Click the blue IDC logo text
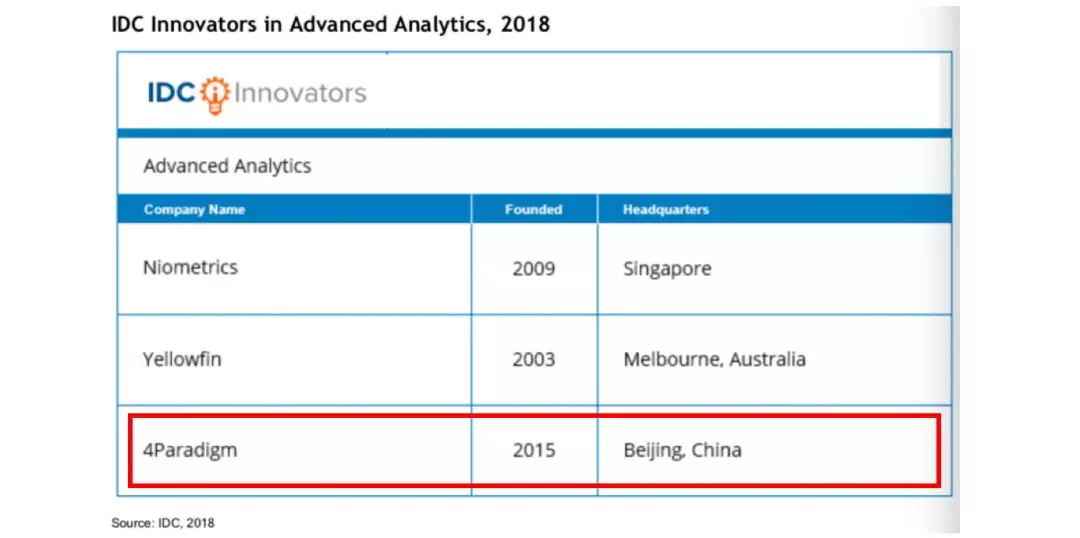 click(x=172, y=94)
